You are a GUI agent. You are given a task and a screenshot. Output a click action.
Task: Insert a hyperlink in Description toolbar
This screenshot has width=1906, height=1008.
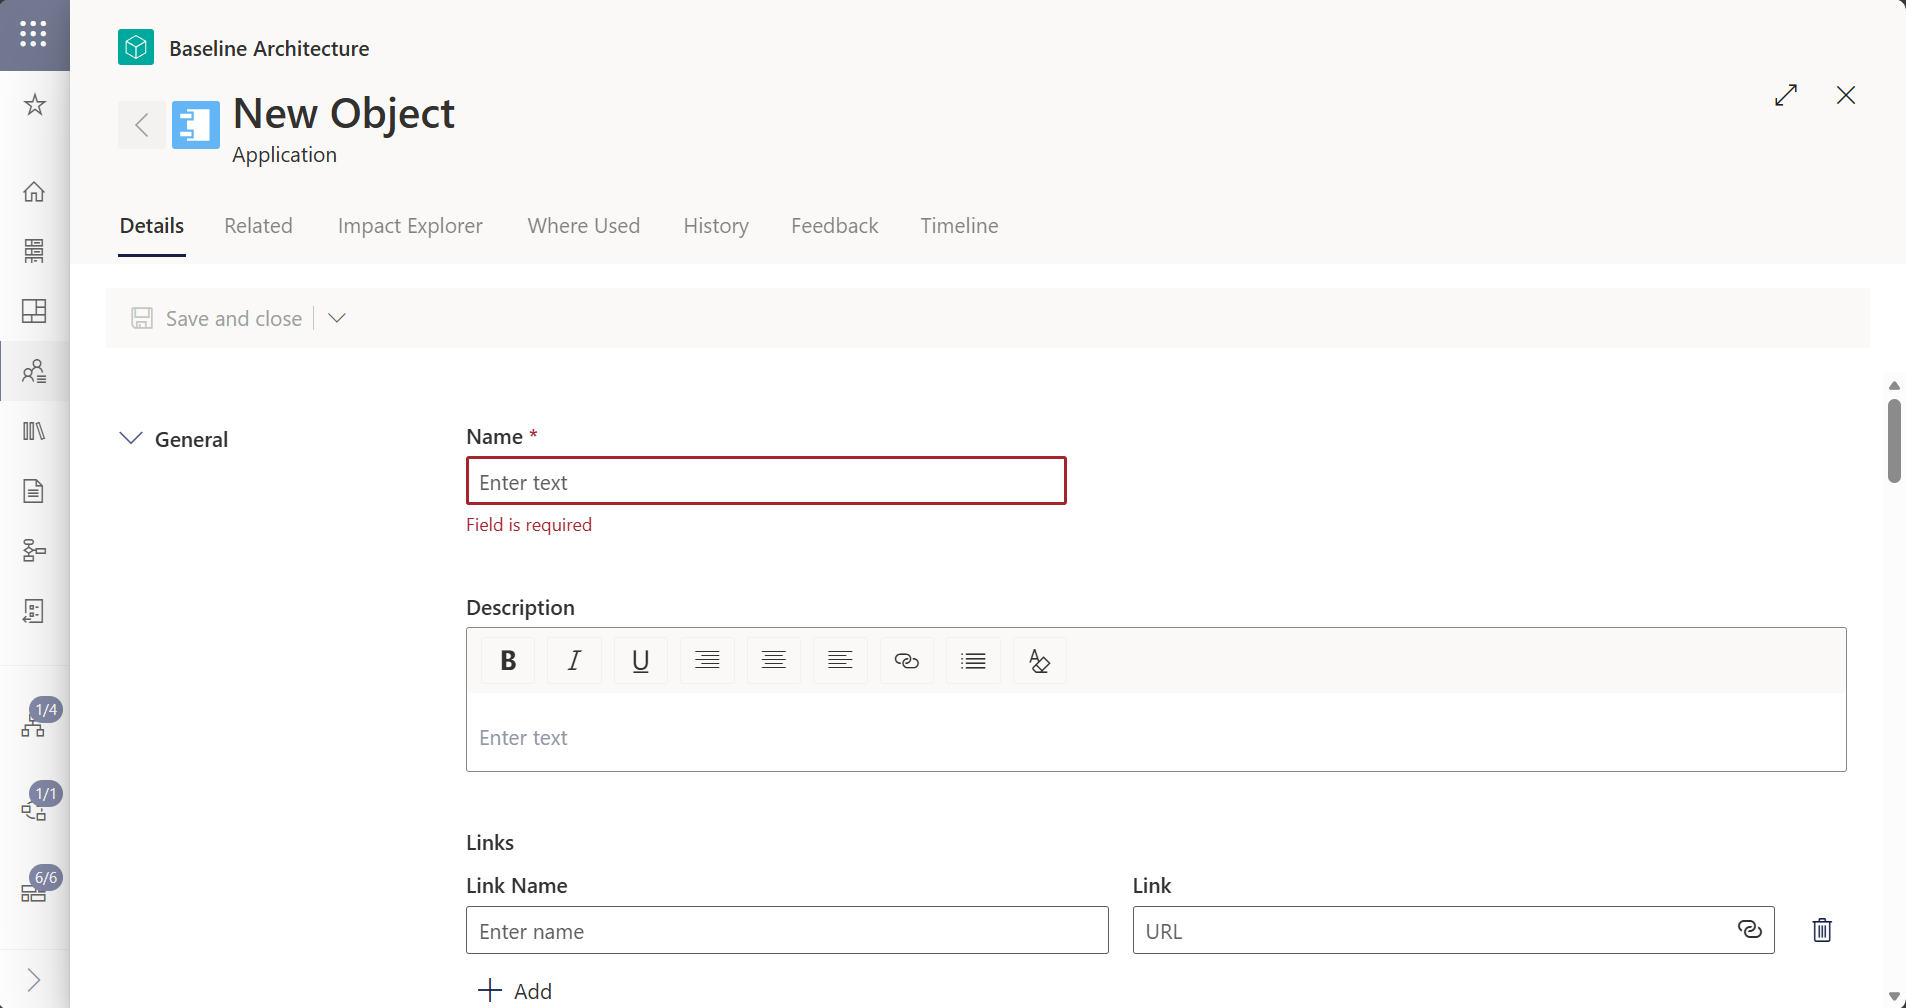[x=907, y=661]
